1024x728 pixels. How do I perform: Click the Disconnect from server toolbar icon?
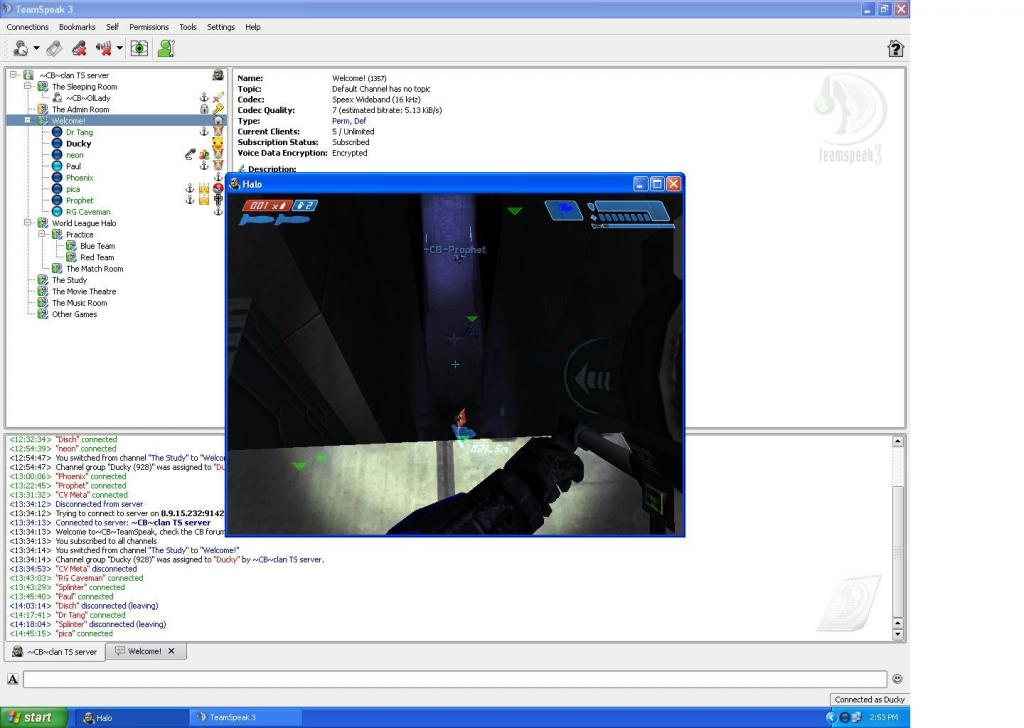[54, 48]
